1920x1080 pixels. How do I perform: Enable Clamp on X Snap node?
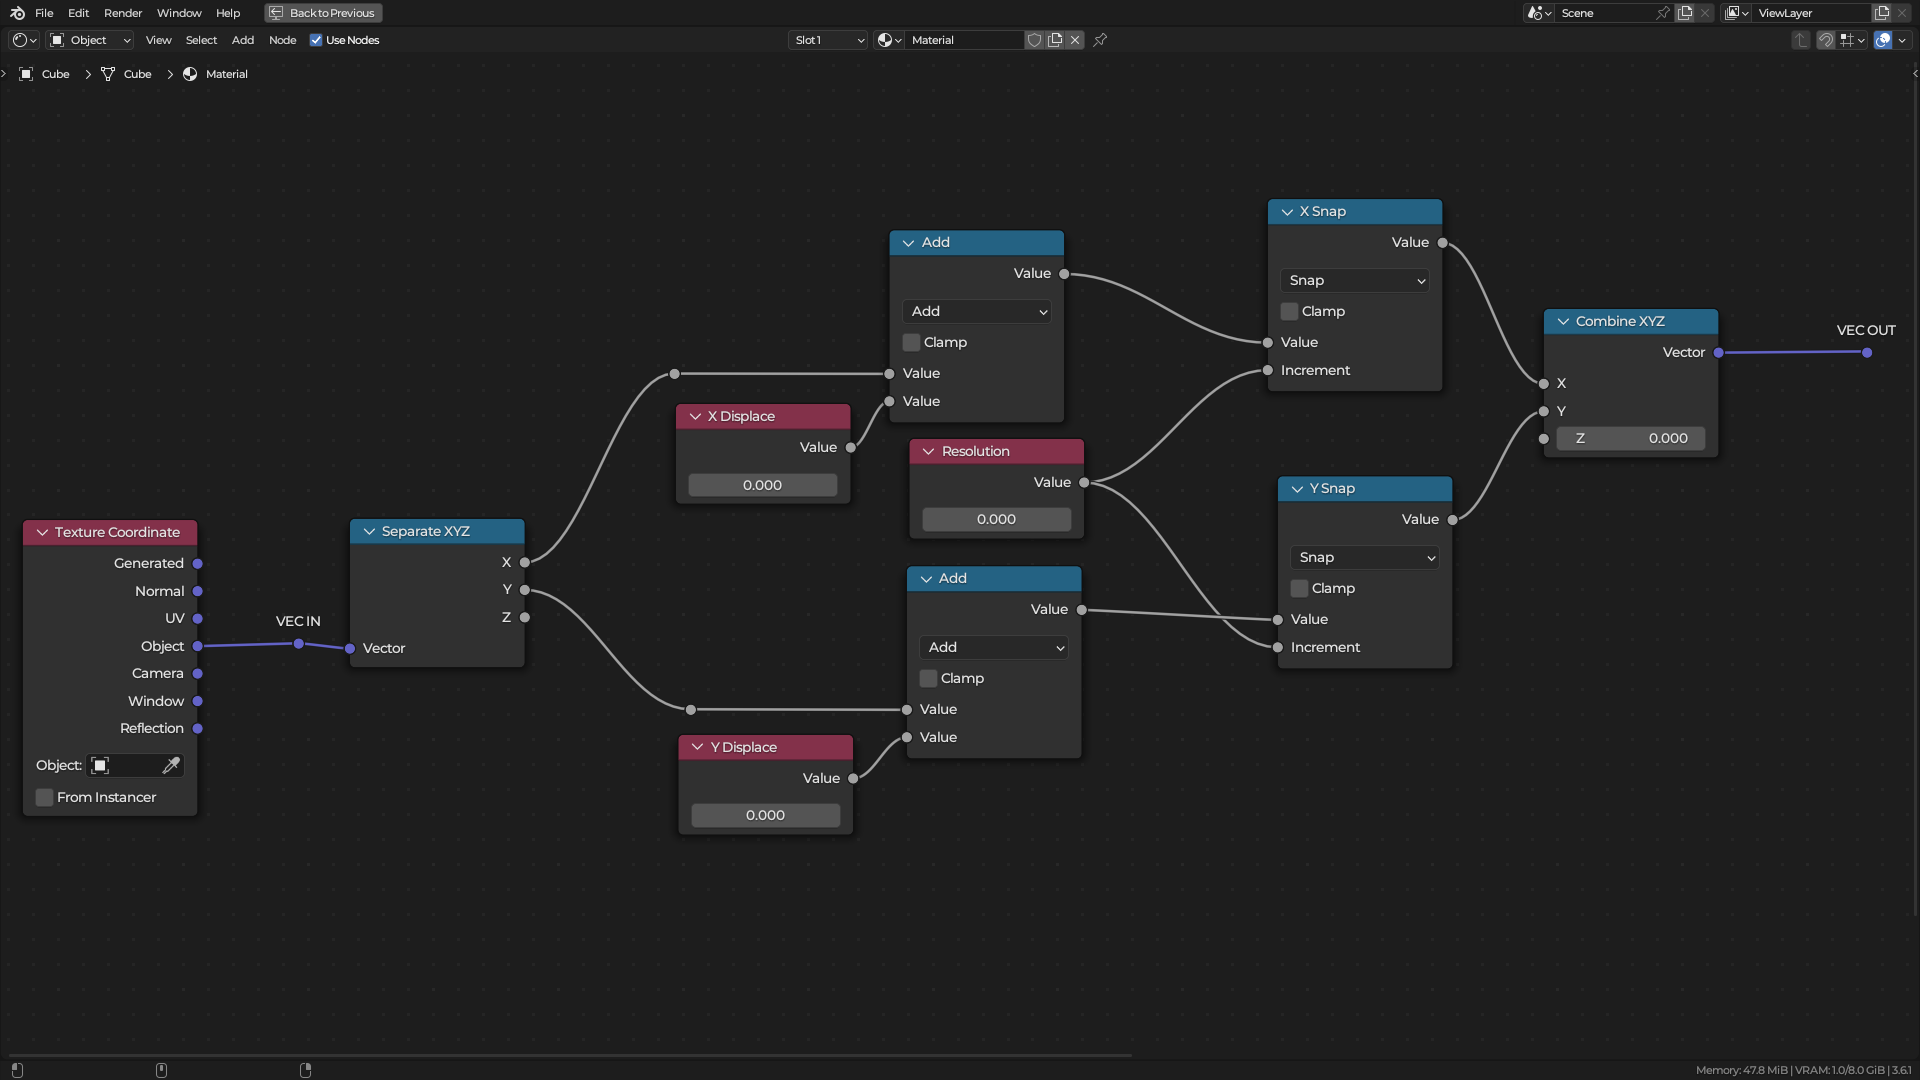click(x=1289, y=311)
